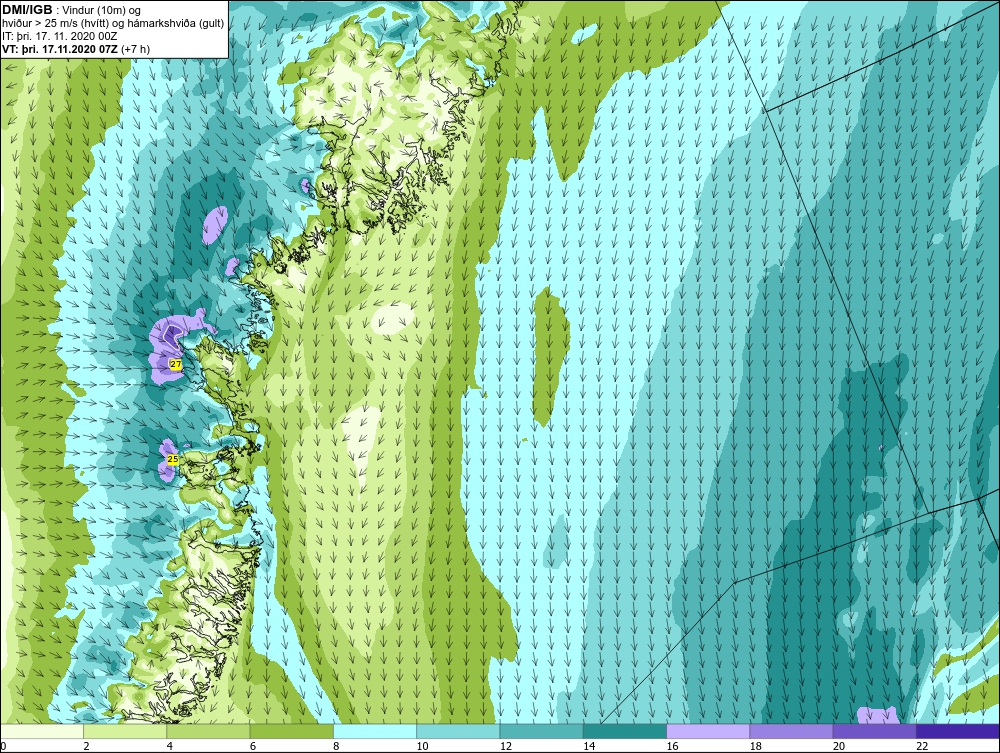
Task: Click the legend scale number 4
Action: tap(170, 747)
